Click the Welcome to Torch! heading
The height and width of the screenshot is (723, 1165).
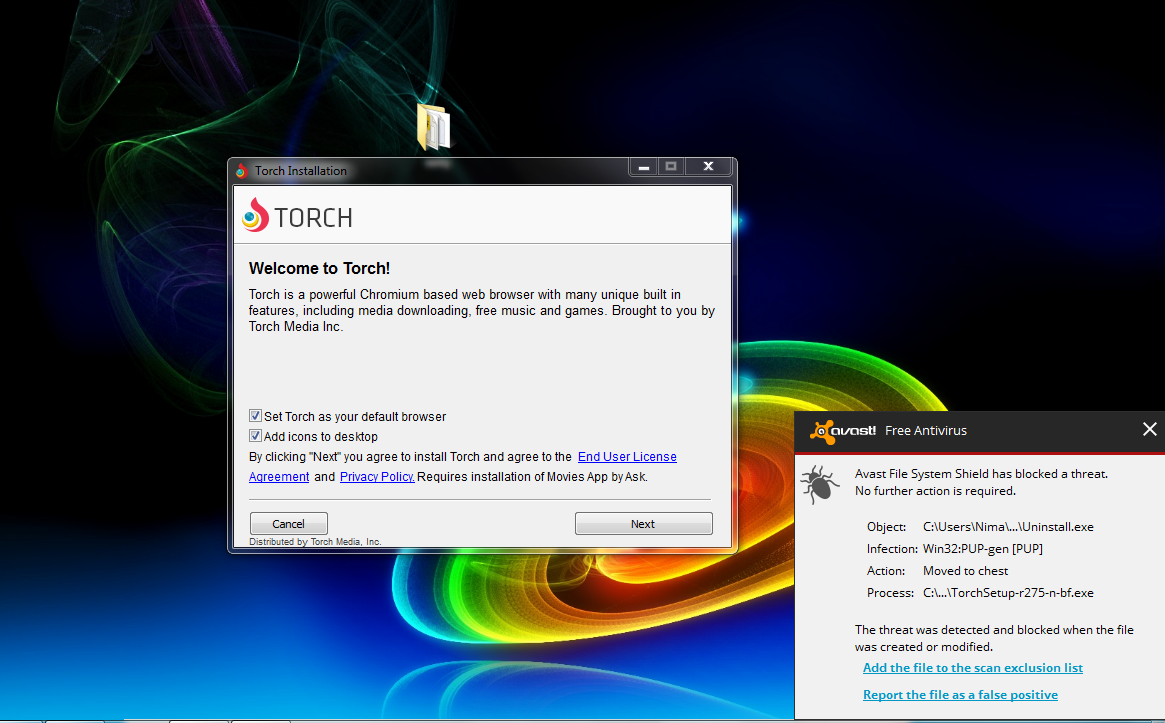(319, 268)
